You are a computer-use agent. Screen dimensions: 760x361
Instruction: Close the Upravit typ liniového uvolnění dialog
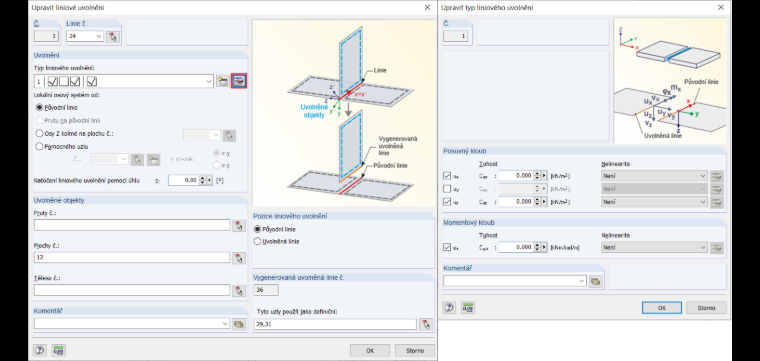[721, 7]
